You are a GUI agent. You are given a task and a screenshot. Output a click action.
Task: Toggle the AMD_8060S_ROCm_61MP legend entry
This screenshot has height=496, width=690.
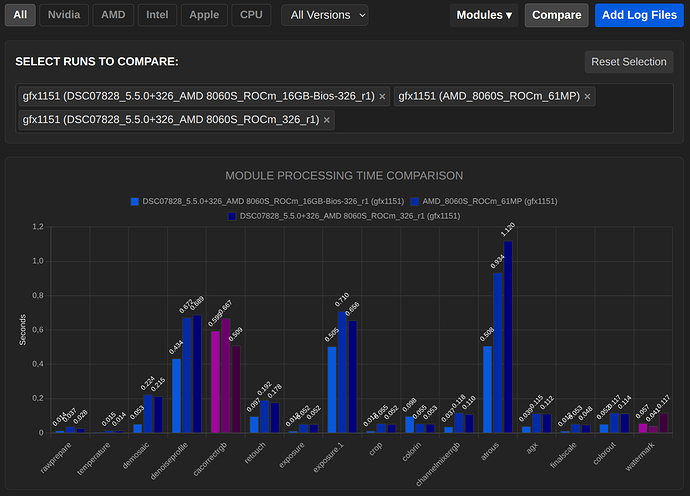pyautogui.click(x=484, y=202)
